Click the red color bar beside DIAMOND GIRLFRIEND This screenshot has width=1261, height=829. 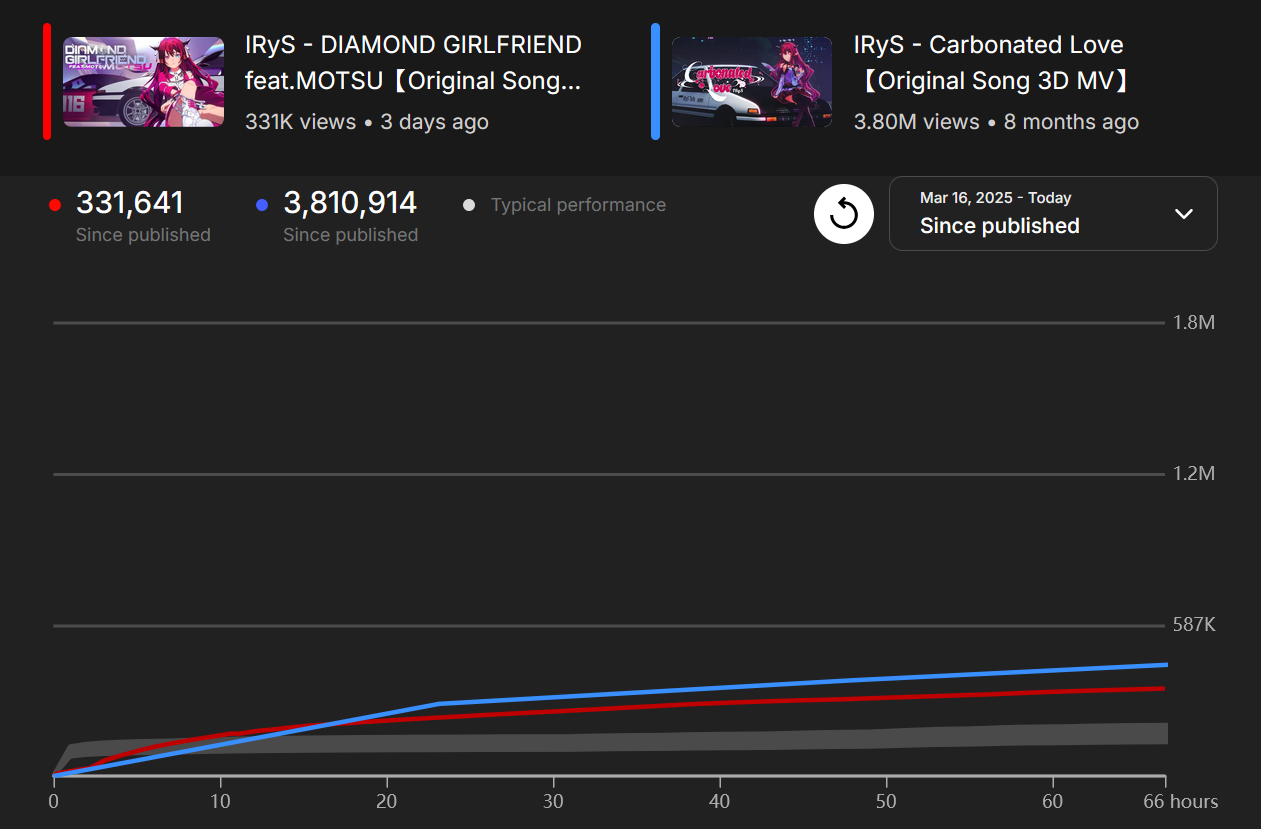coord(47,82)
